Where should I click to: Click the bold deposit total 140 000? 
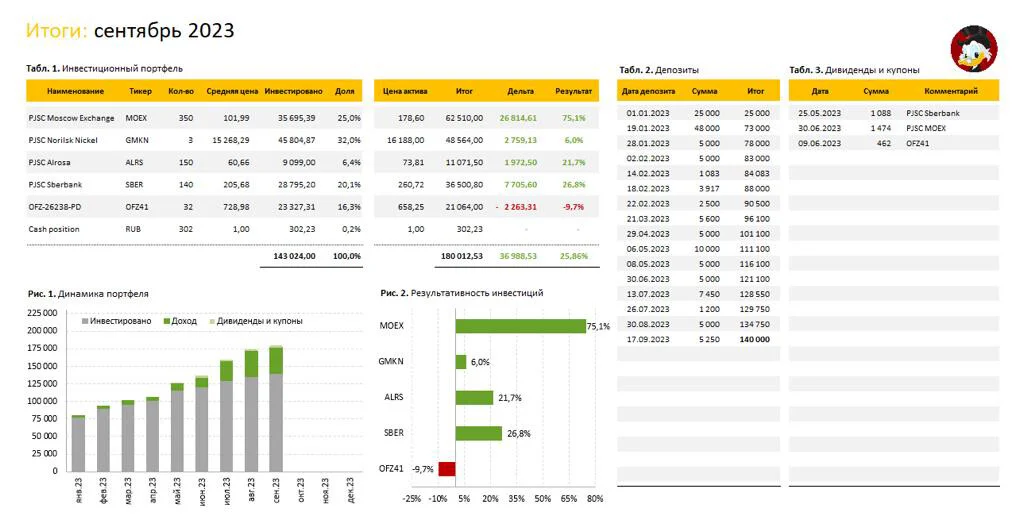tap(754, 340)
